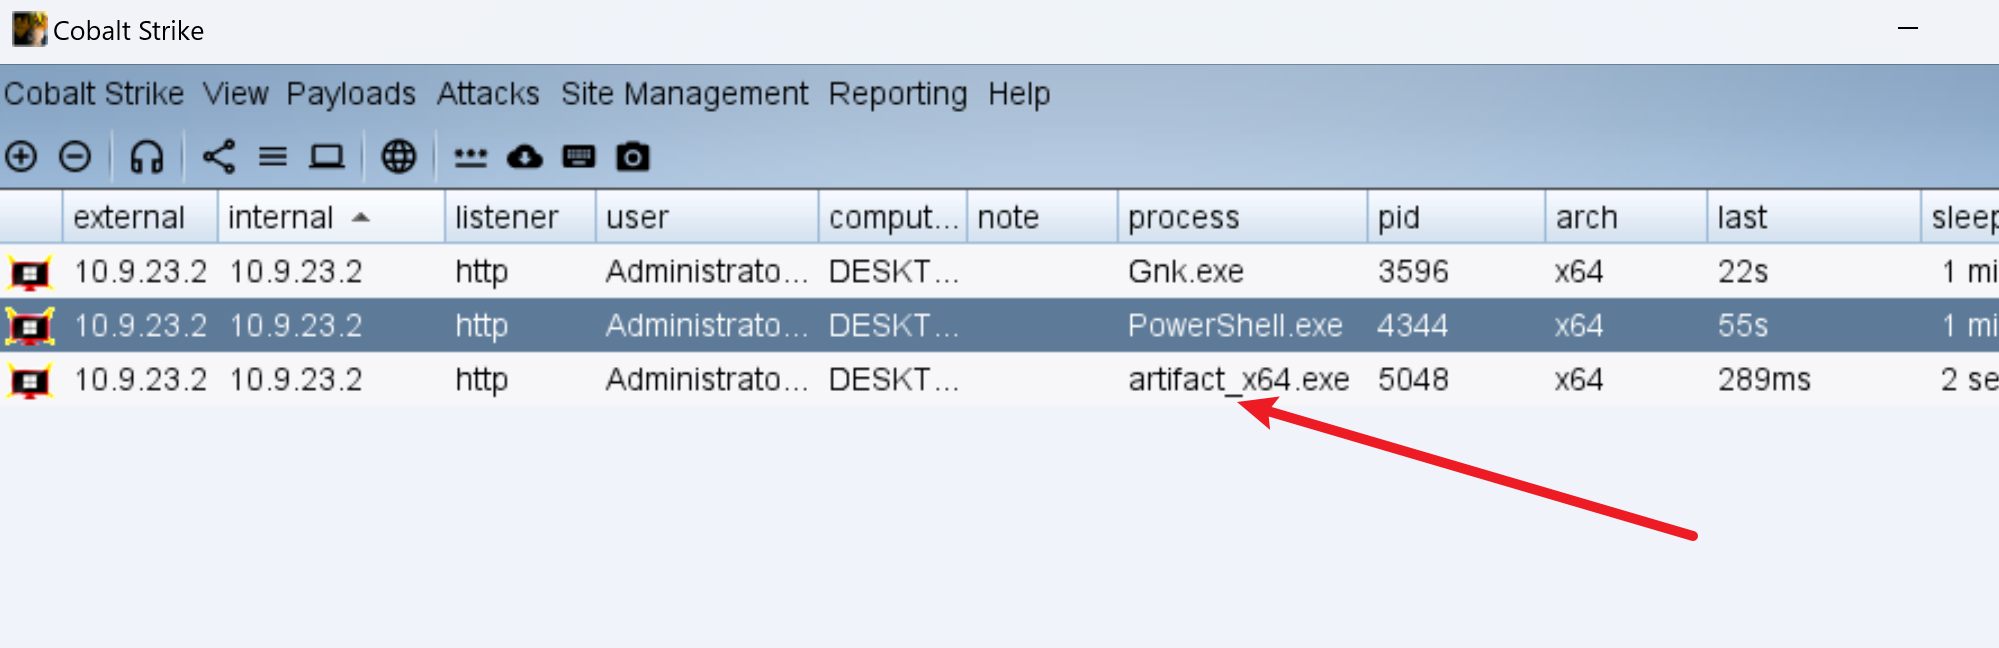Open screenshots camera icon
The image size is (1999, 648).
pos(633,157)
